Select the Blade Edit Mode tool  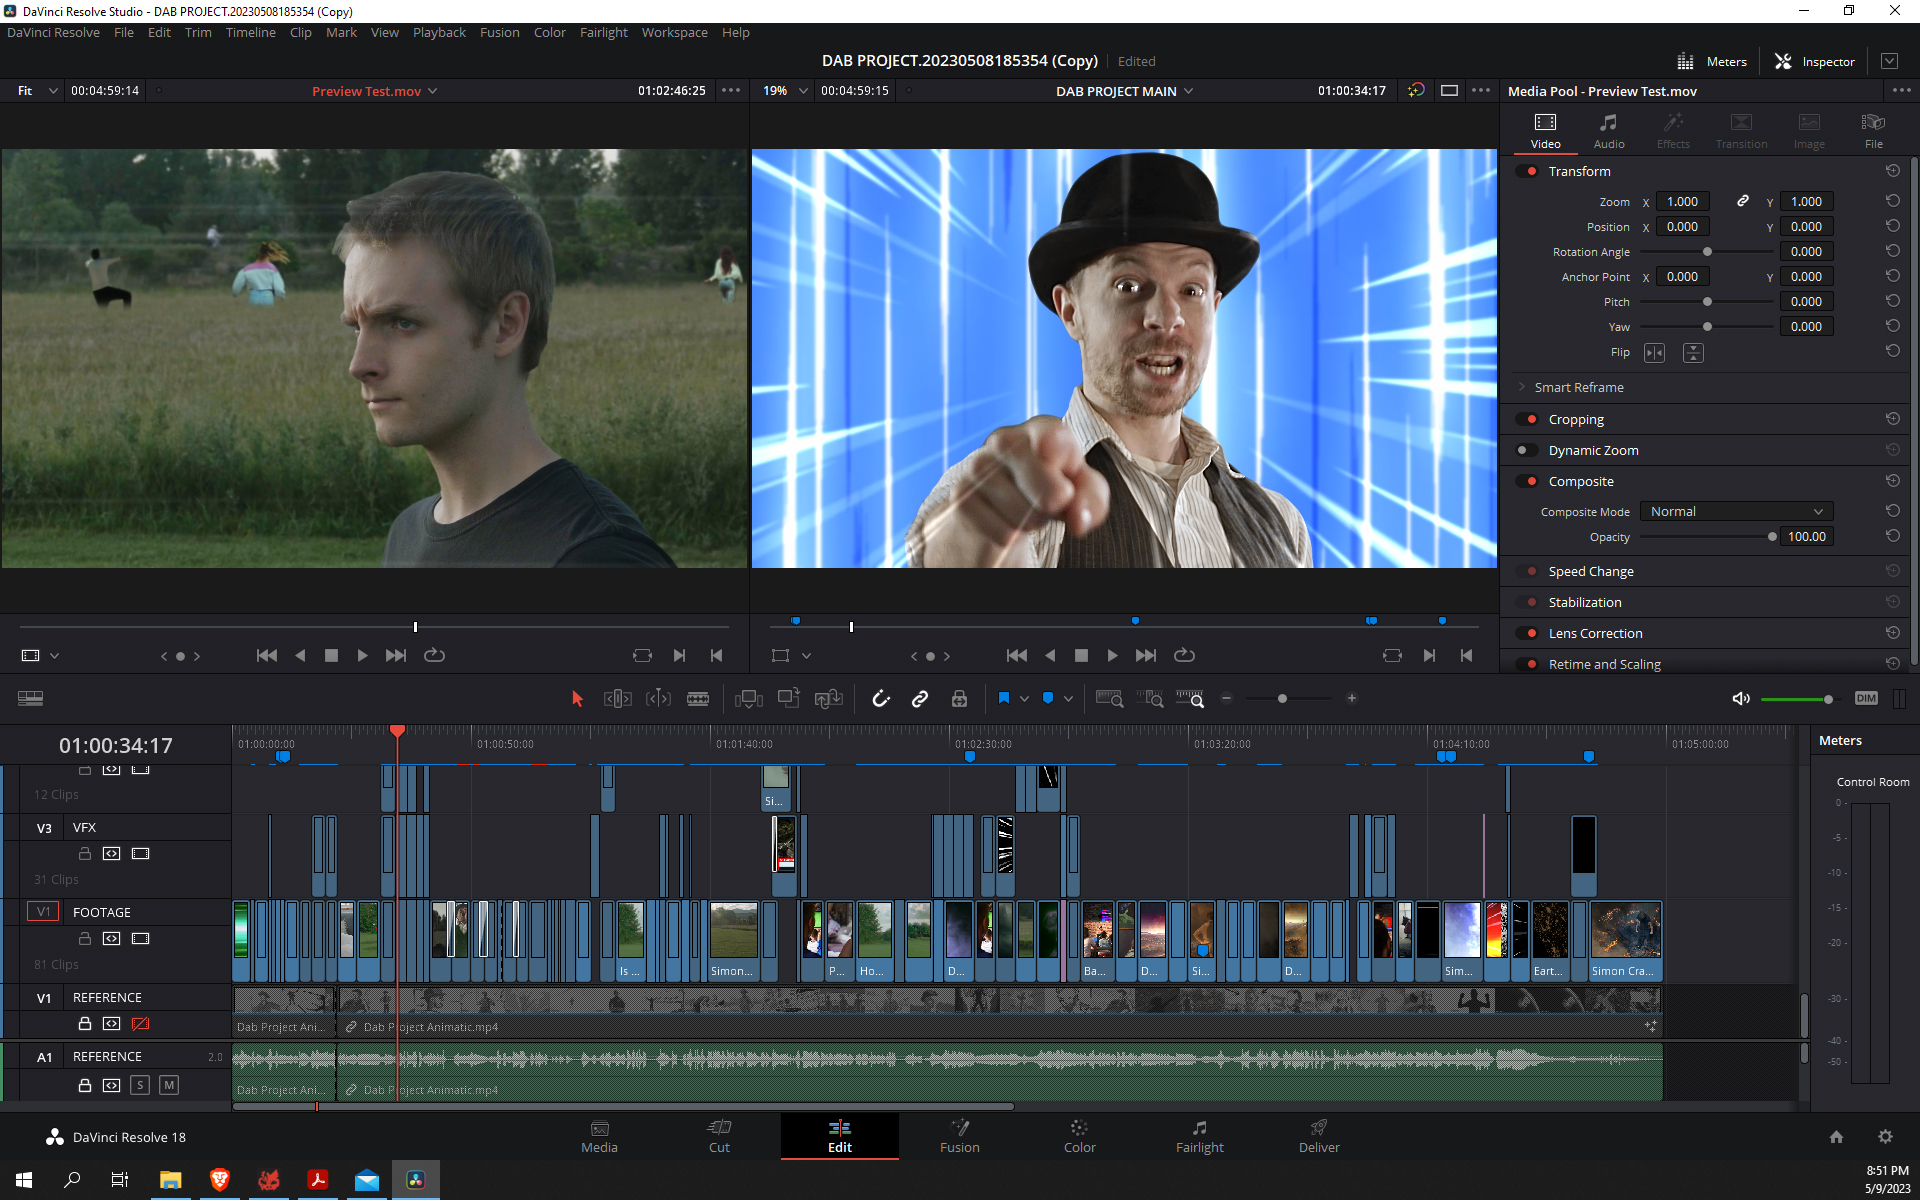[x=698, y=699]
